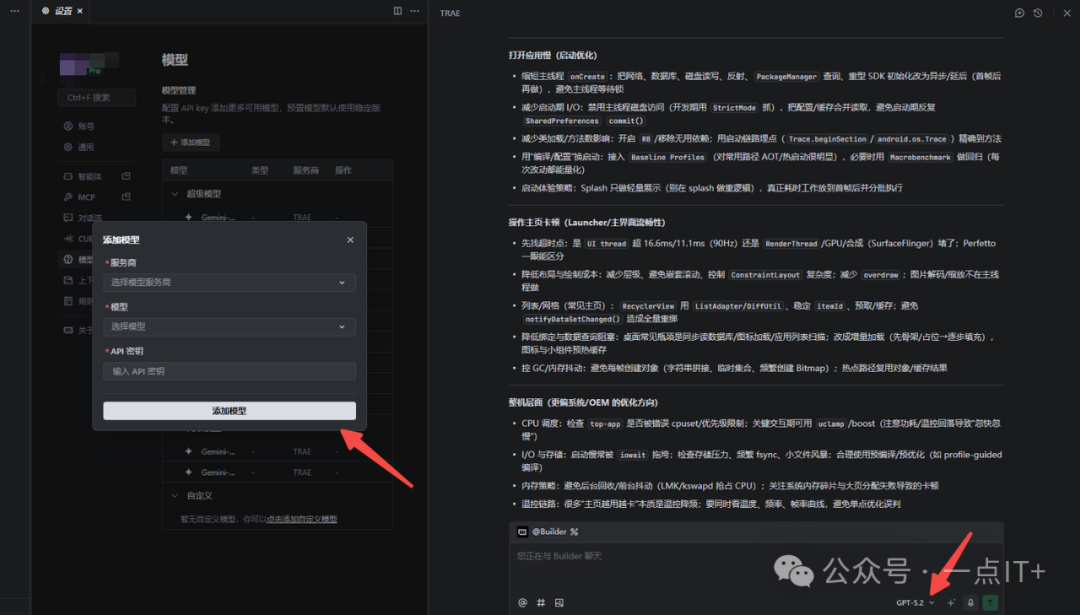Screen dimensions: 1080x615
Task: Click the CUE sidebar icon
Action: tap(68, 238)
